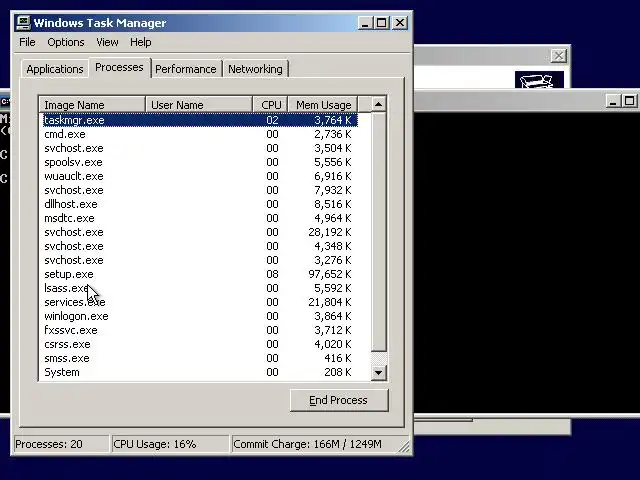Open the Options menu
The image size is (640, 480).
(x=66, y=42)
